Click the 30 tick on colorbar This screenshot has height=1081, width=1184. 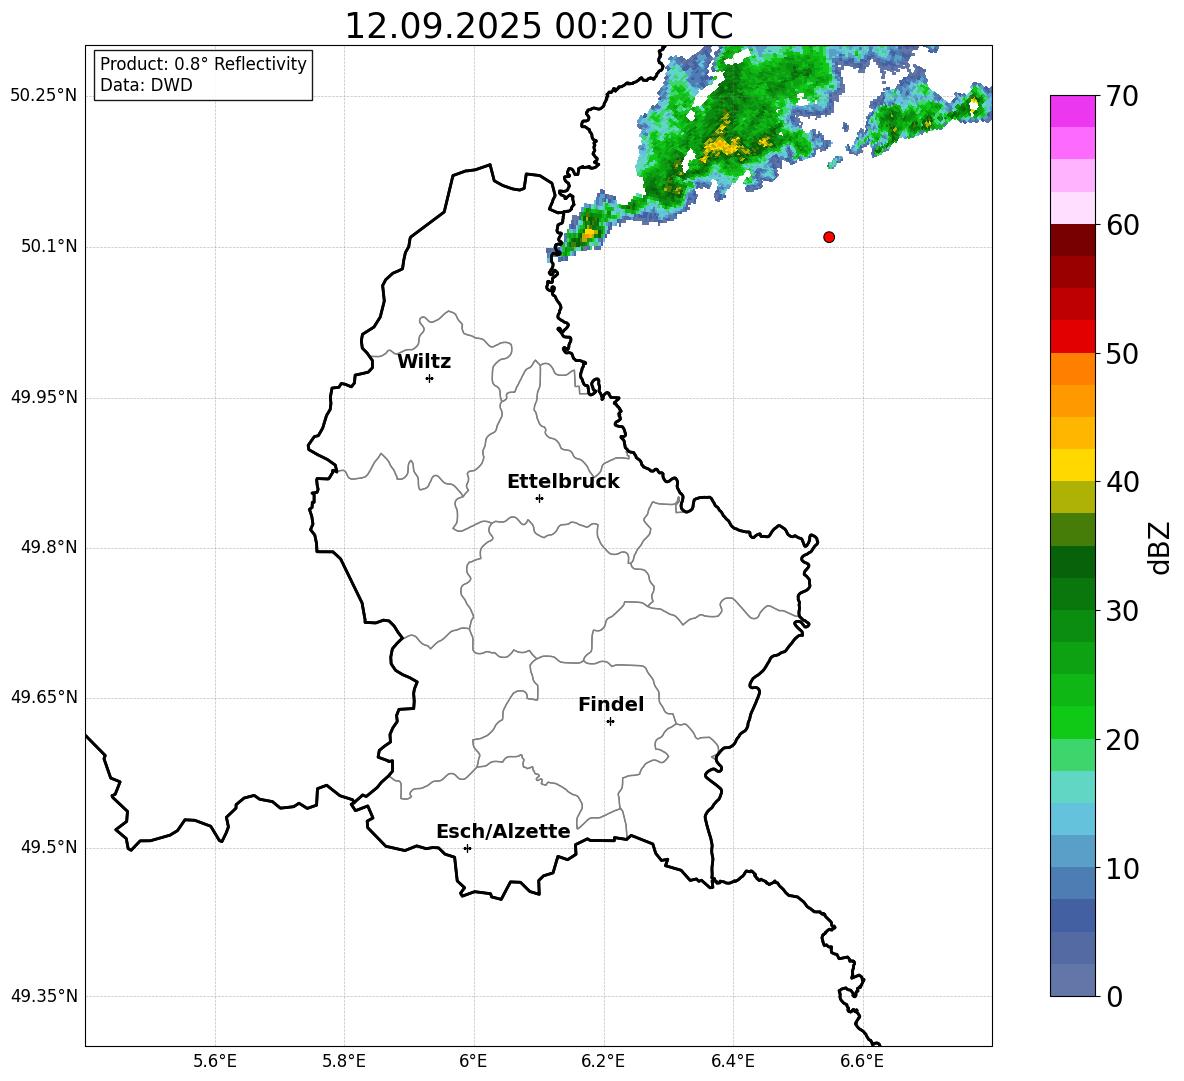point(1122,611)
